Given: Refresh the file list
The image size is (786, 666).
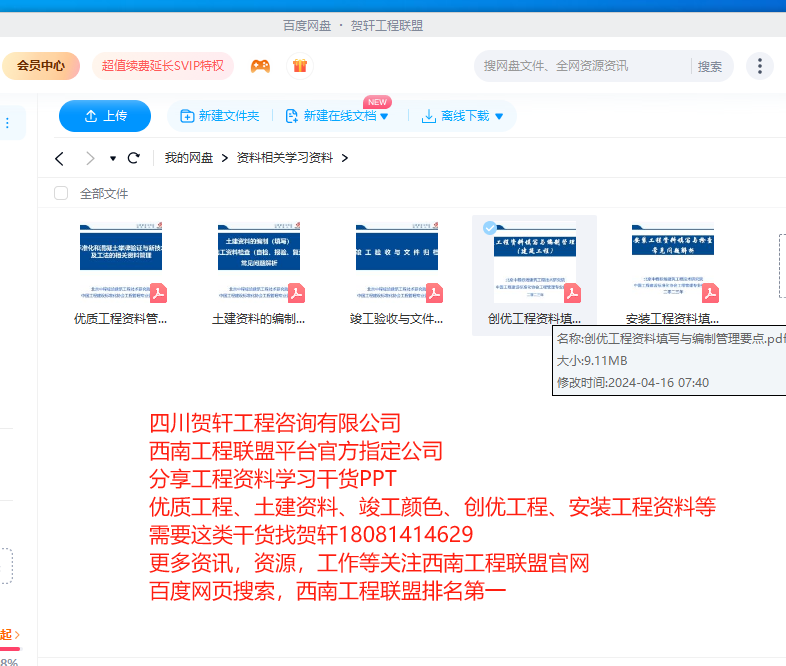Looking at the screenshot, I should [x=133, y=158].
